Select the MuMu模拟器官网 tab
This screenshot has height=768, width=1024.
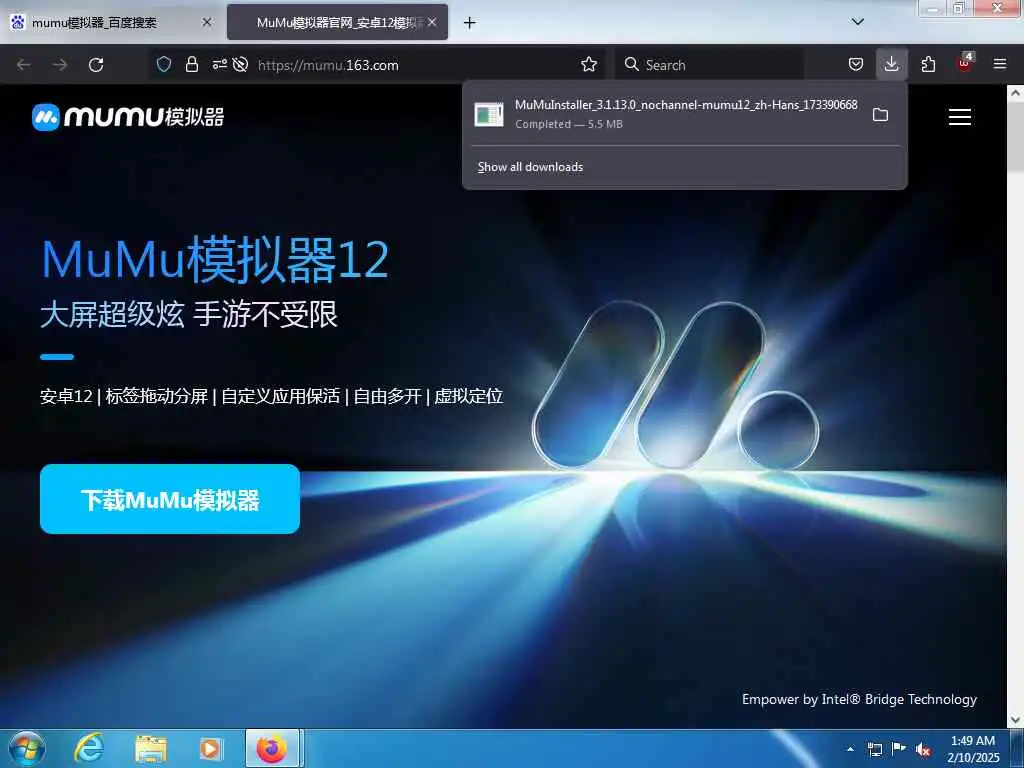click(x=338, y=22)
